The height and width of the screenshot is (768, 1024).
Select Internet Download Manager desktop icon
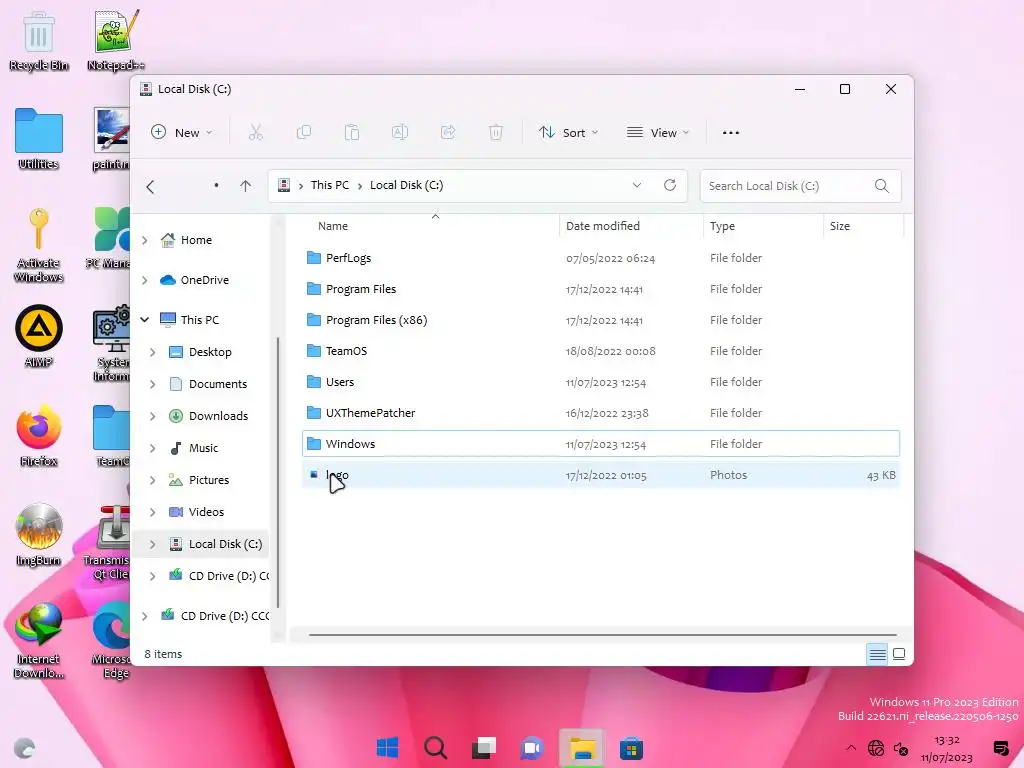click(39, 640)
